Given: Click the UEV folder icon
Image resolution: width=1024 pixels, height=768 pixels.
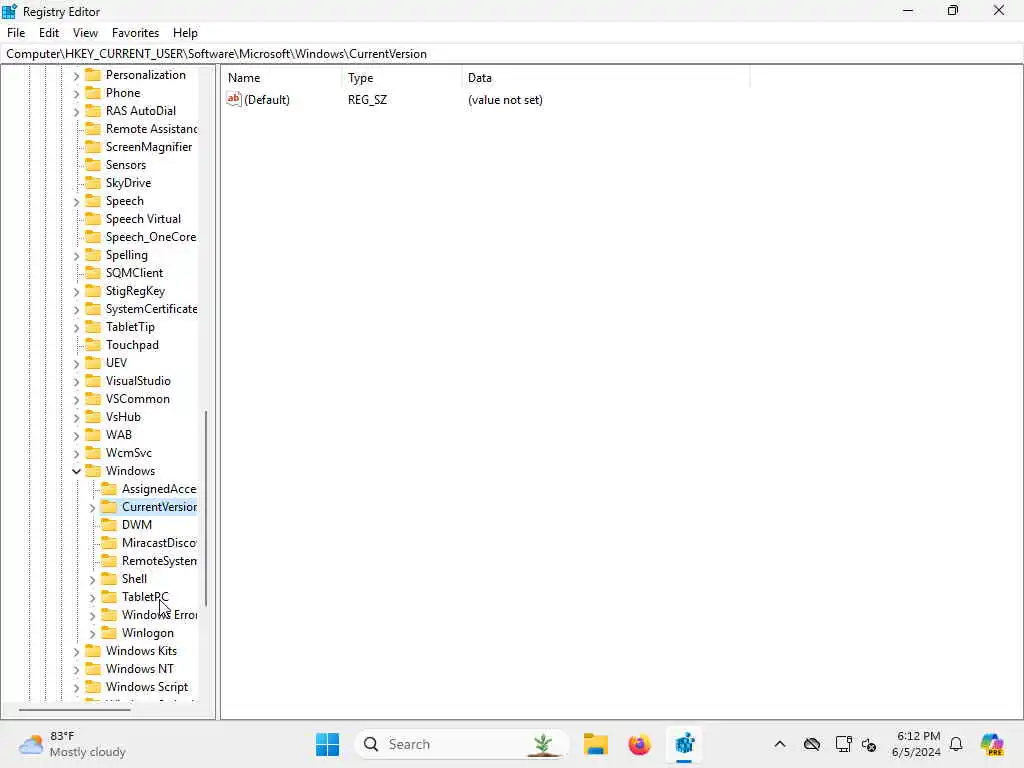Looking at the screenshot, I should tap(93, 362).
